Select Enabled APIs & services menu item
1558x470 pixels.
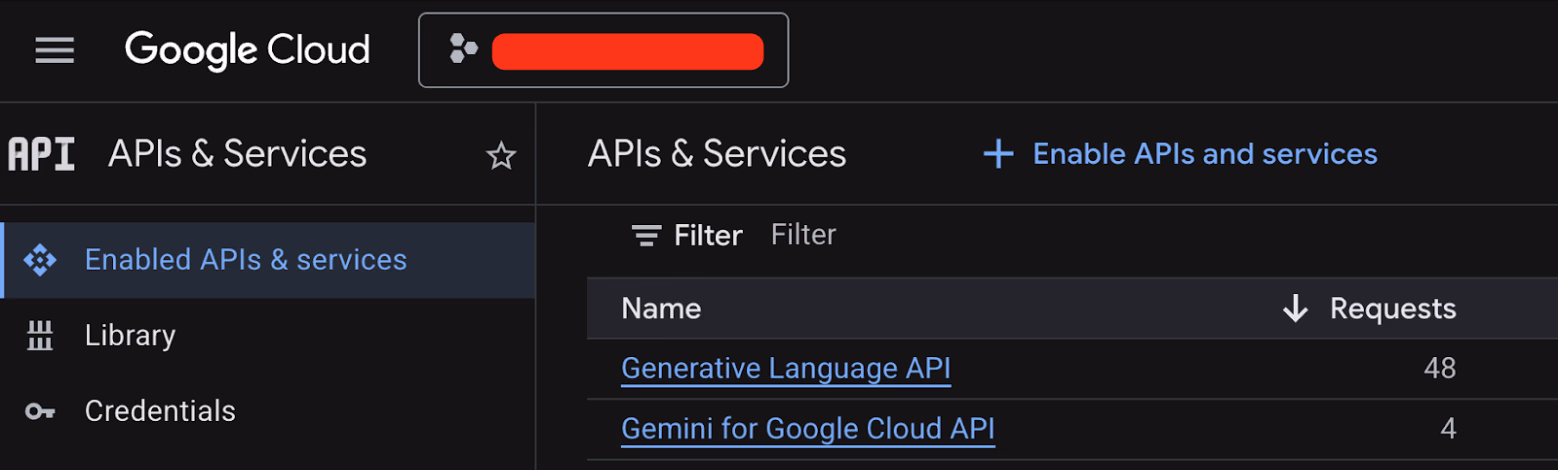(x=246, y=260)
